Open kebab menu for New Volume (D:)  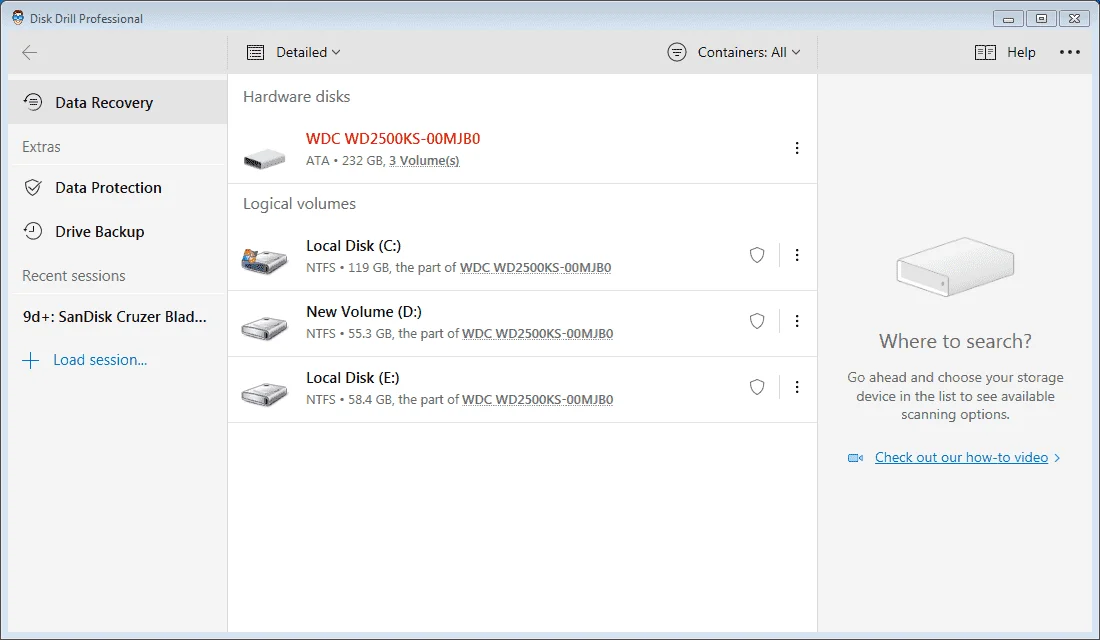tap(797, 321)
